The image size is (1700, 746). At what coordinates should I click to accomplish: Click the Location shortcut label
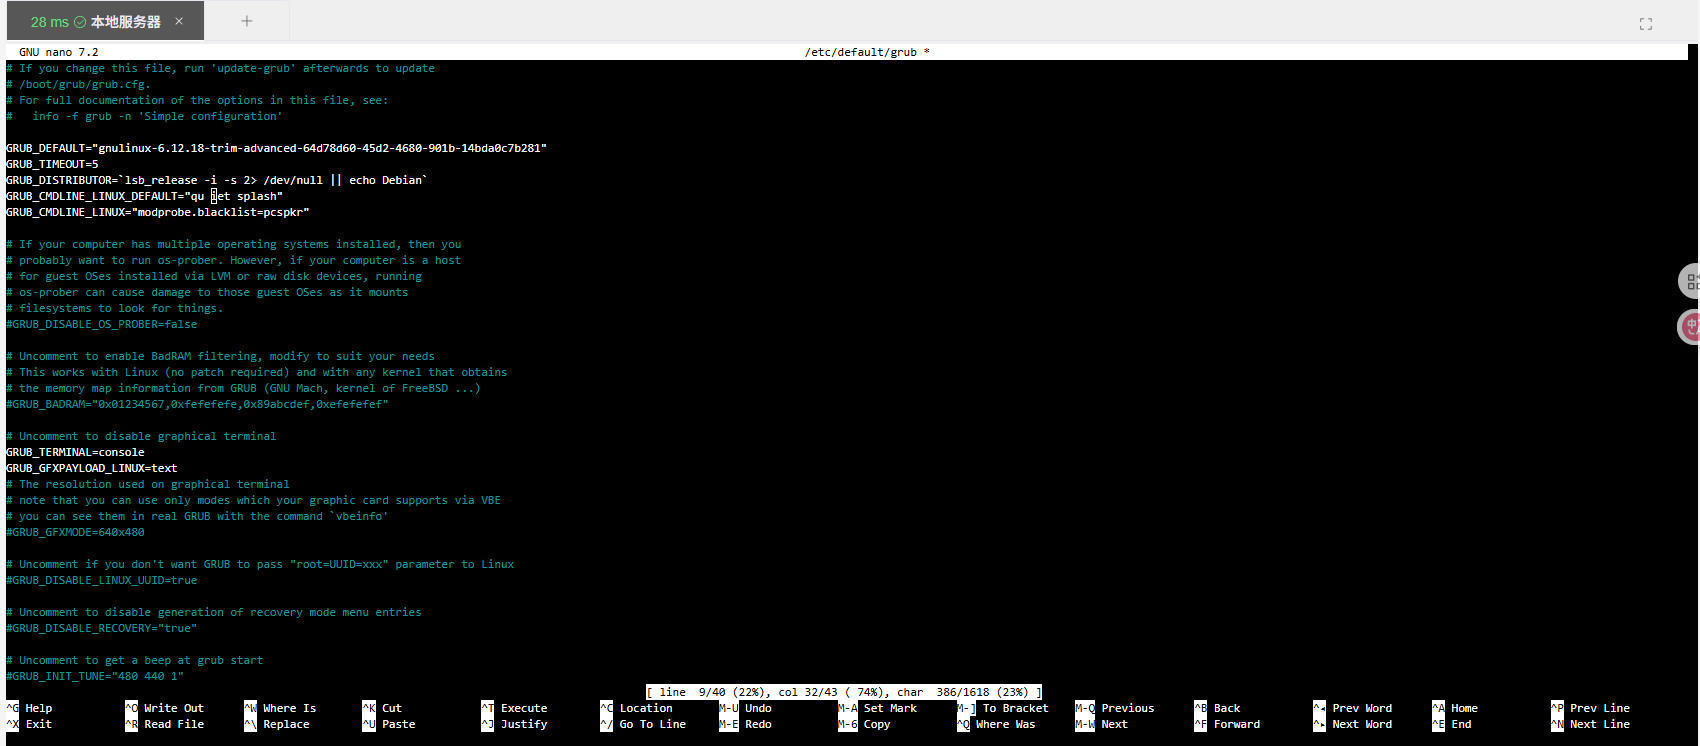646,708
